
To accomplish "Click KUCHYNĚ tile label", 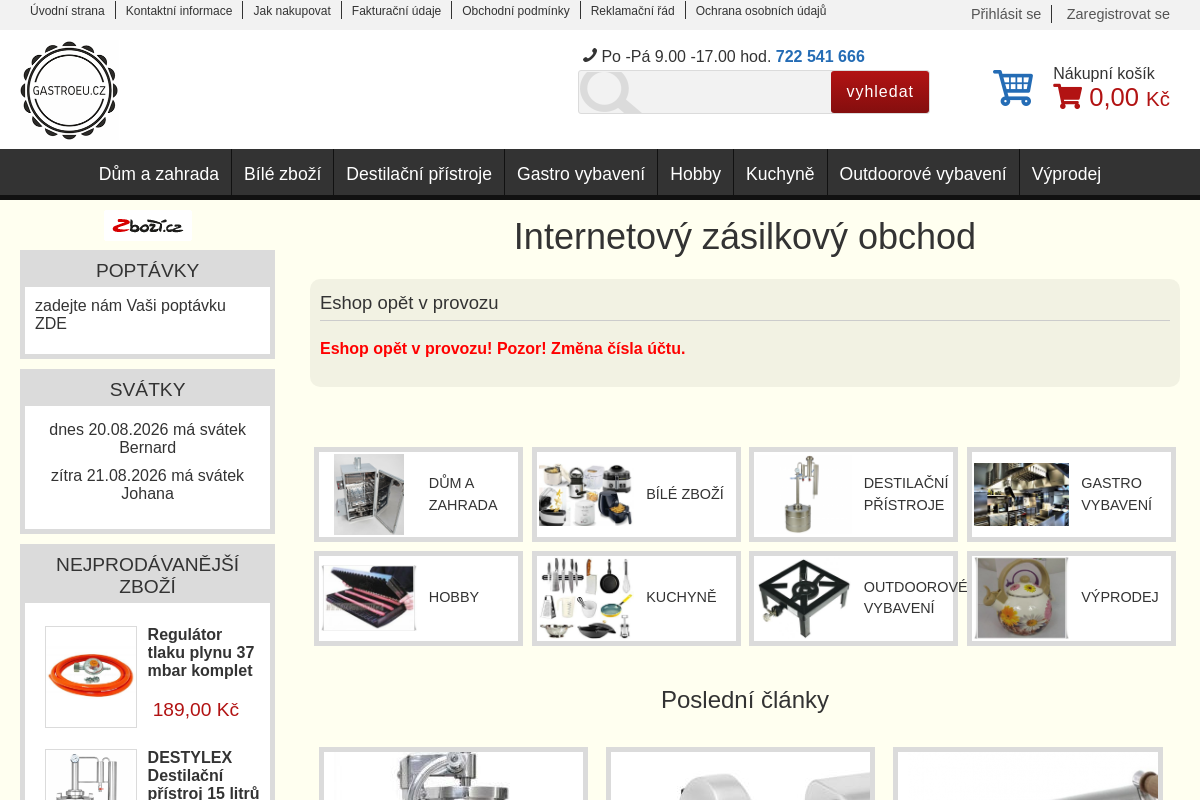I will point(681,597).
